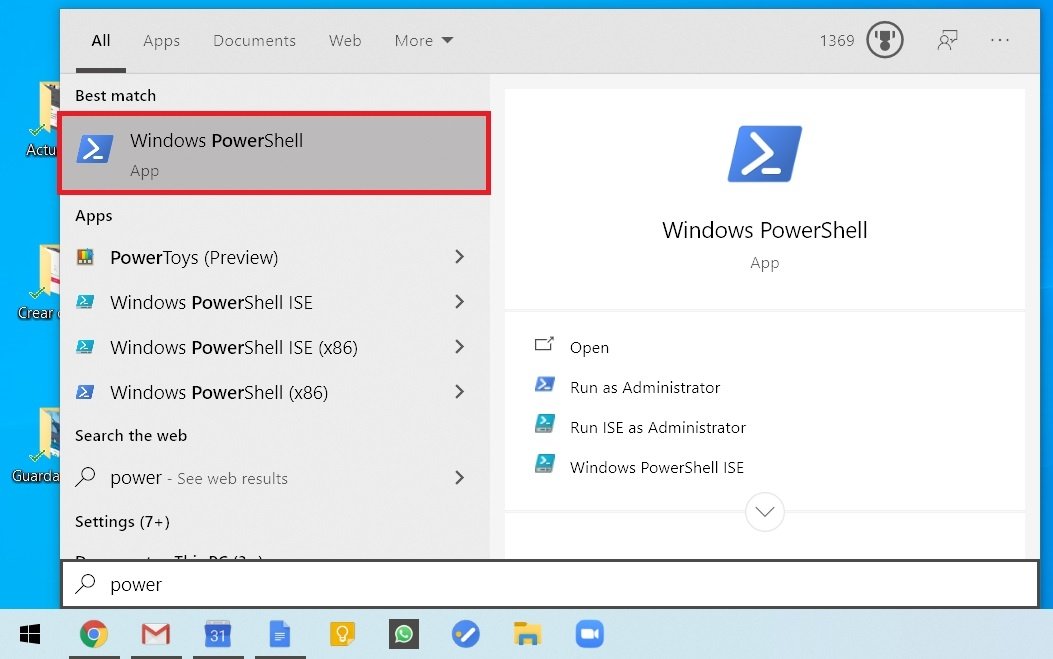Select Run as Administrator action

(x=645, y=388)
